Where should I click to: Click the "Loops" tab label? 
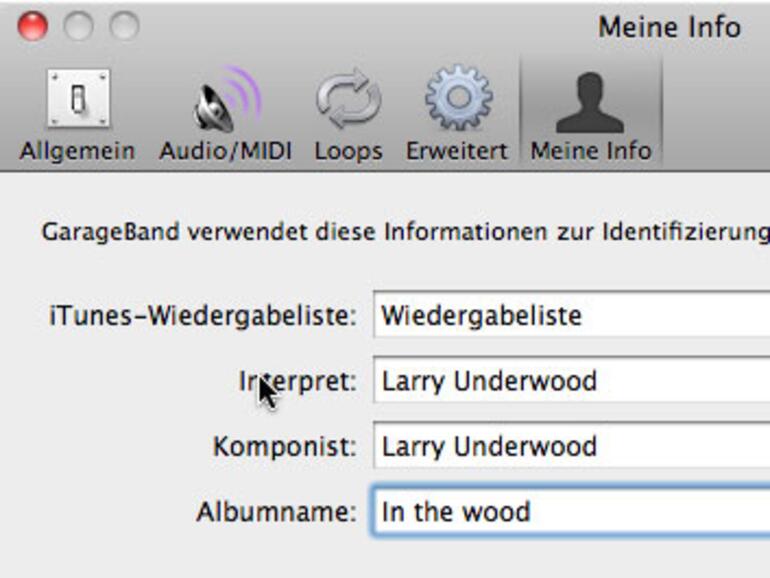(x=348, y=151)
